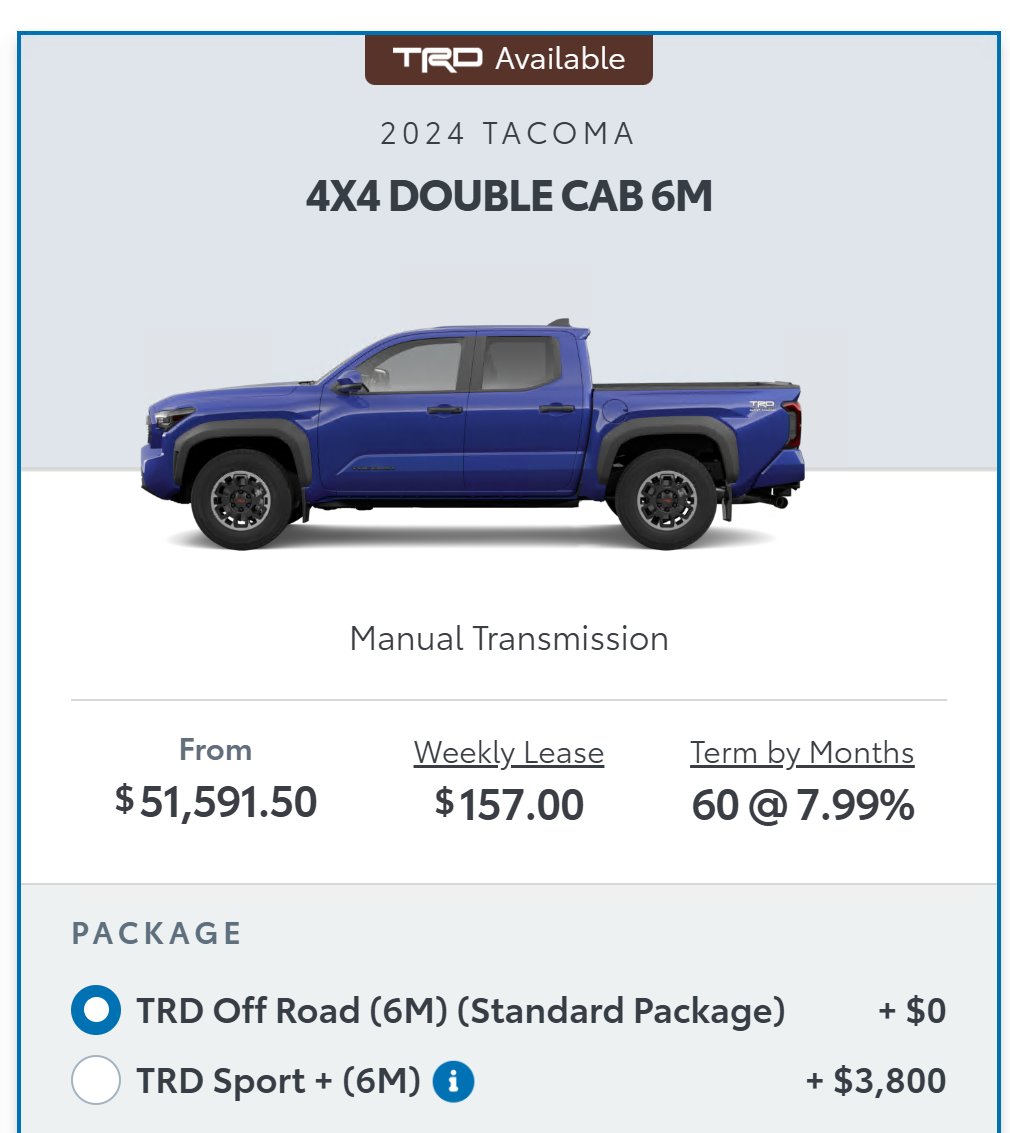Screen dimensions: 1010x1133
Task: Click the TRD Sport + info icon
Action: coord(453,1082)
